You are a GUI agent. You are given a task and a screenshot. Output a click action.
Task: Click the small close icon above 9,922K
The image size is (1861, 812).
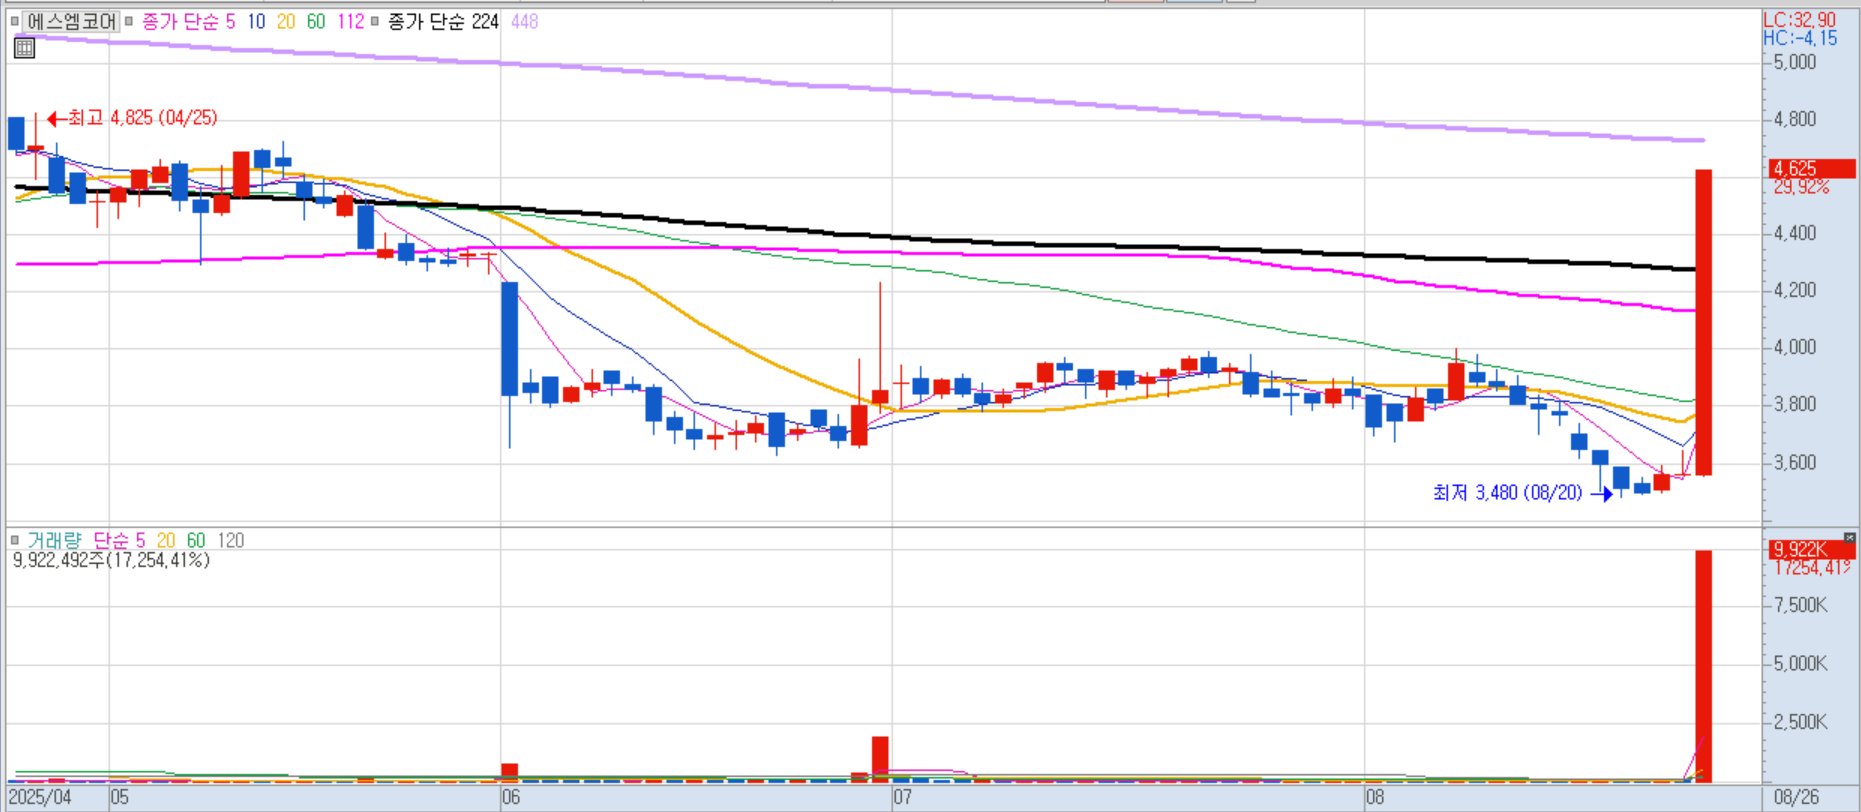1849,538
